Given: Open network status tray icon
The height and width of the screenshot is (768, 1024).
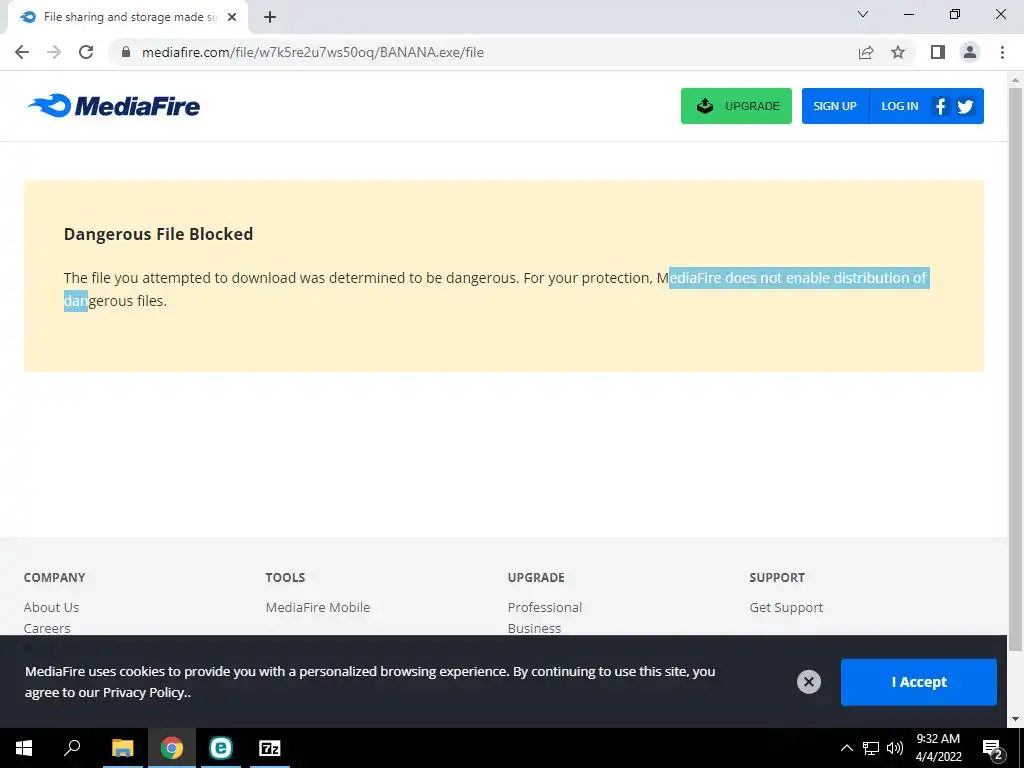Looking at the screenshot, I should [x=871, y=748].
